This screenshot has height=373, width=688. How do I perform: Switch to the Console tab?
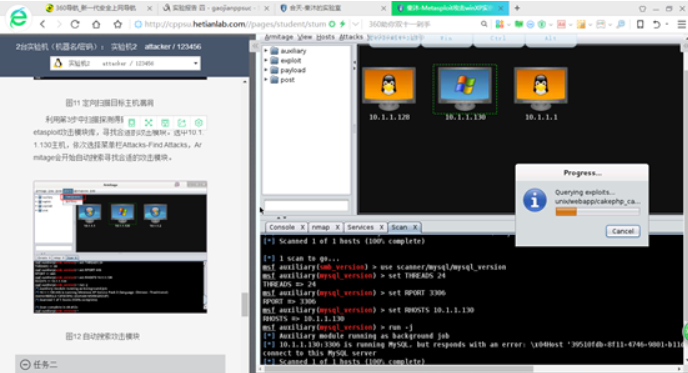pyautogui.click(x=282, y=227)
